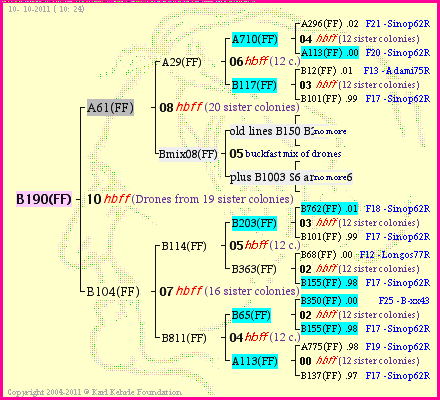Click the cyan A113(FF) .00 entry

tap(330, 53)
